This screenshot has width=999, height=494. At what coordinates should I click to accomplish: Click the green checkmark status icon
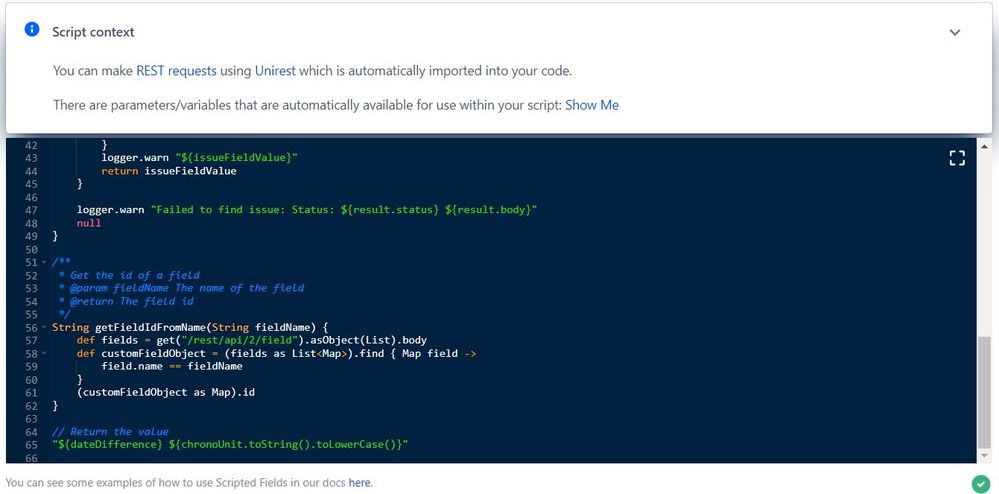tap(980, 483)
